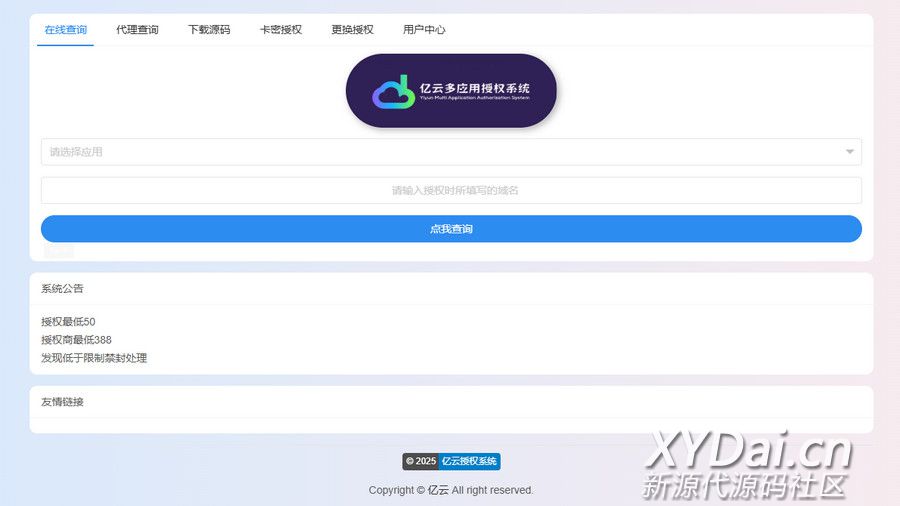Image resolution: width=900 pixels, height=506 pixels.
Task: Expand the 请选择应用 dropdown arrow
Action: [849, 152]
